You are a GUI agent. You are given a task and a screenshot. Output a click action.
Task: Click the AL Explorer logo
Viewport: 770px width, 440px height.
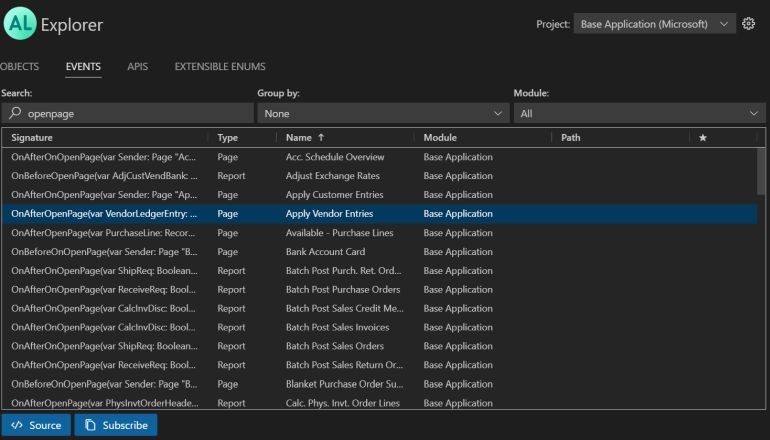point(20,24)
